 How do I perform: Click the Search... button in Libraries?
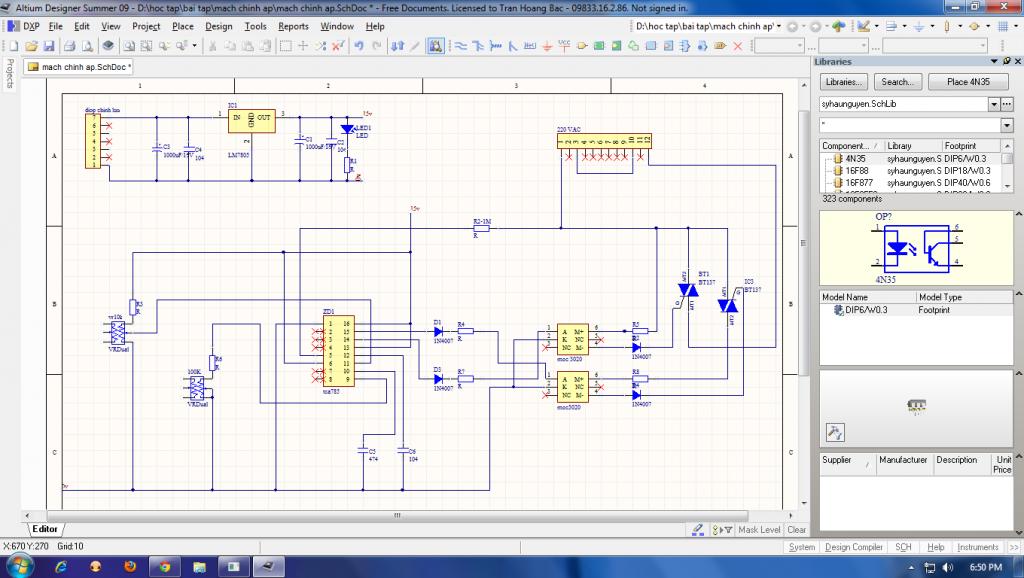(x=897, y=82)
